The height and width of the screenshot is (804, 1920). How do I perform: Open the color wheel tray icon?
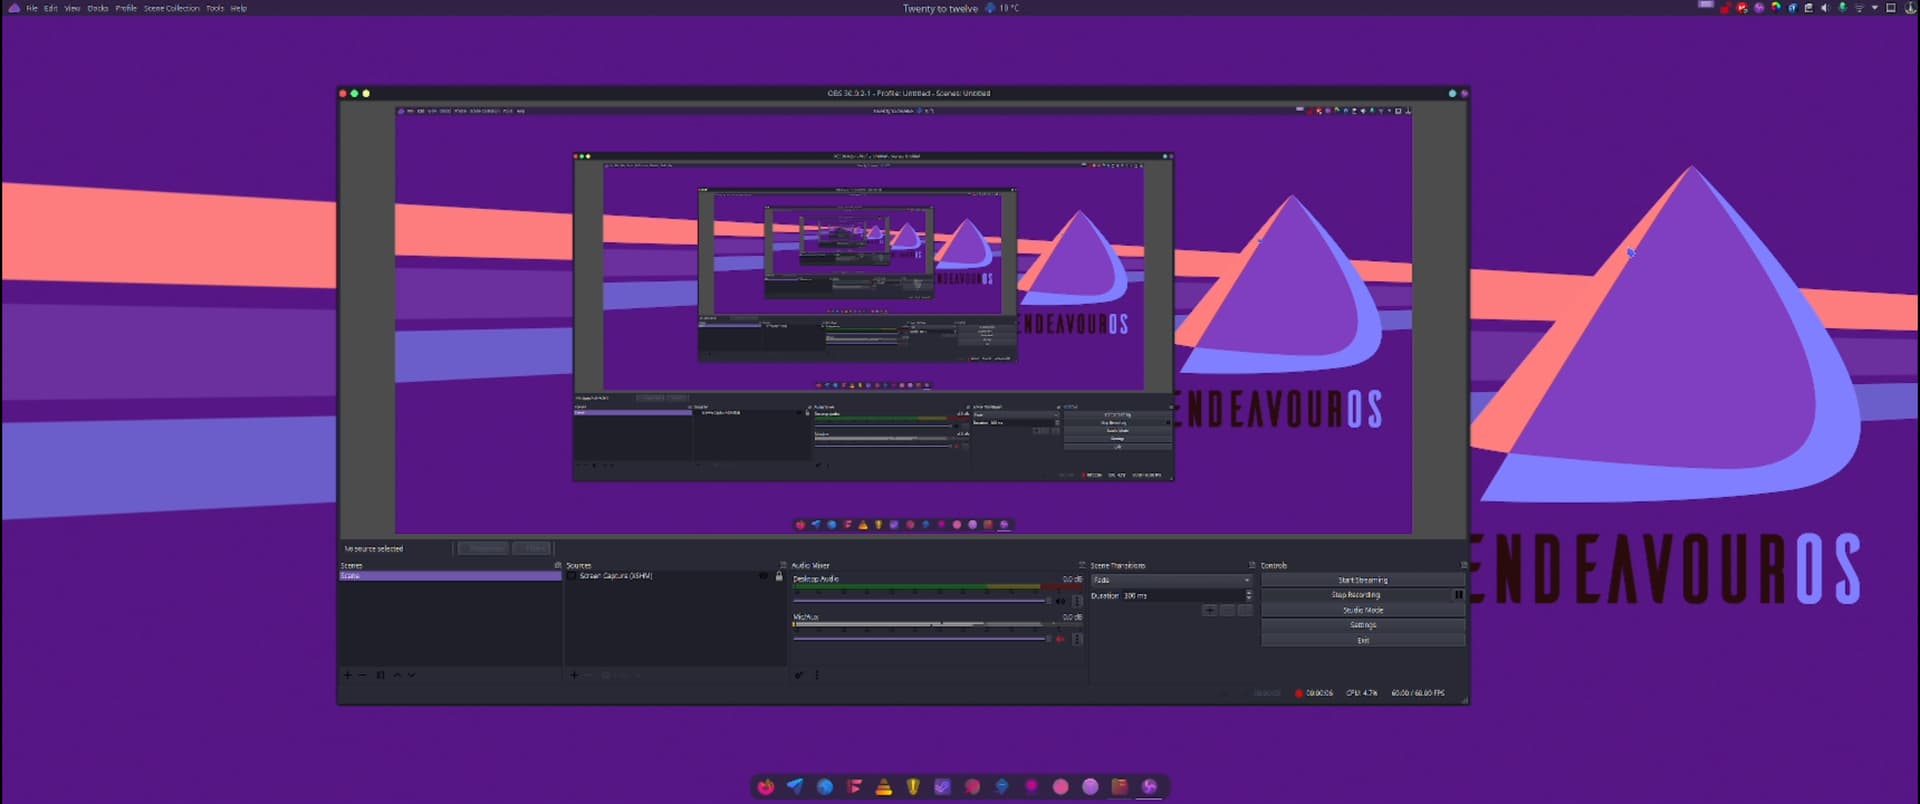(x=1775, y=8)
